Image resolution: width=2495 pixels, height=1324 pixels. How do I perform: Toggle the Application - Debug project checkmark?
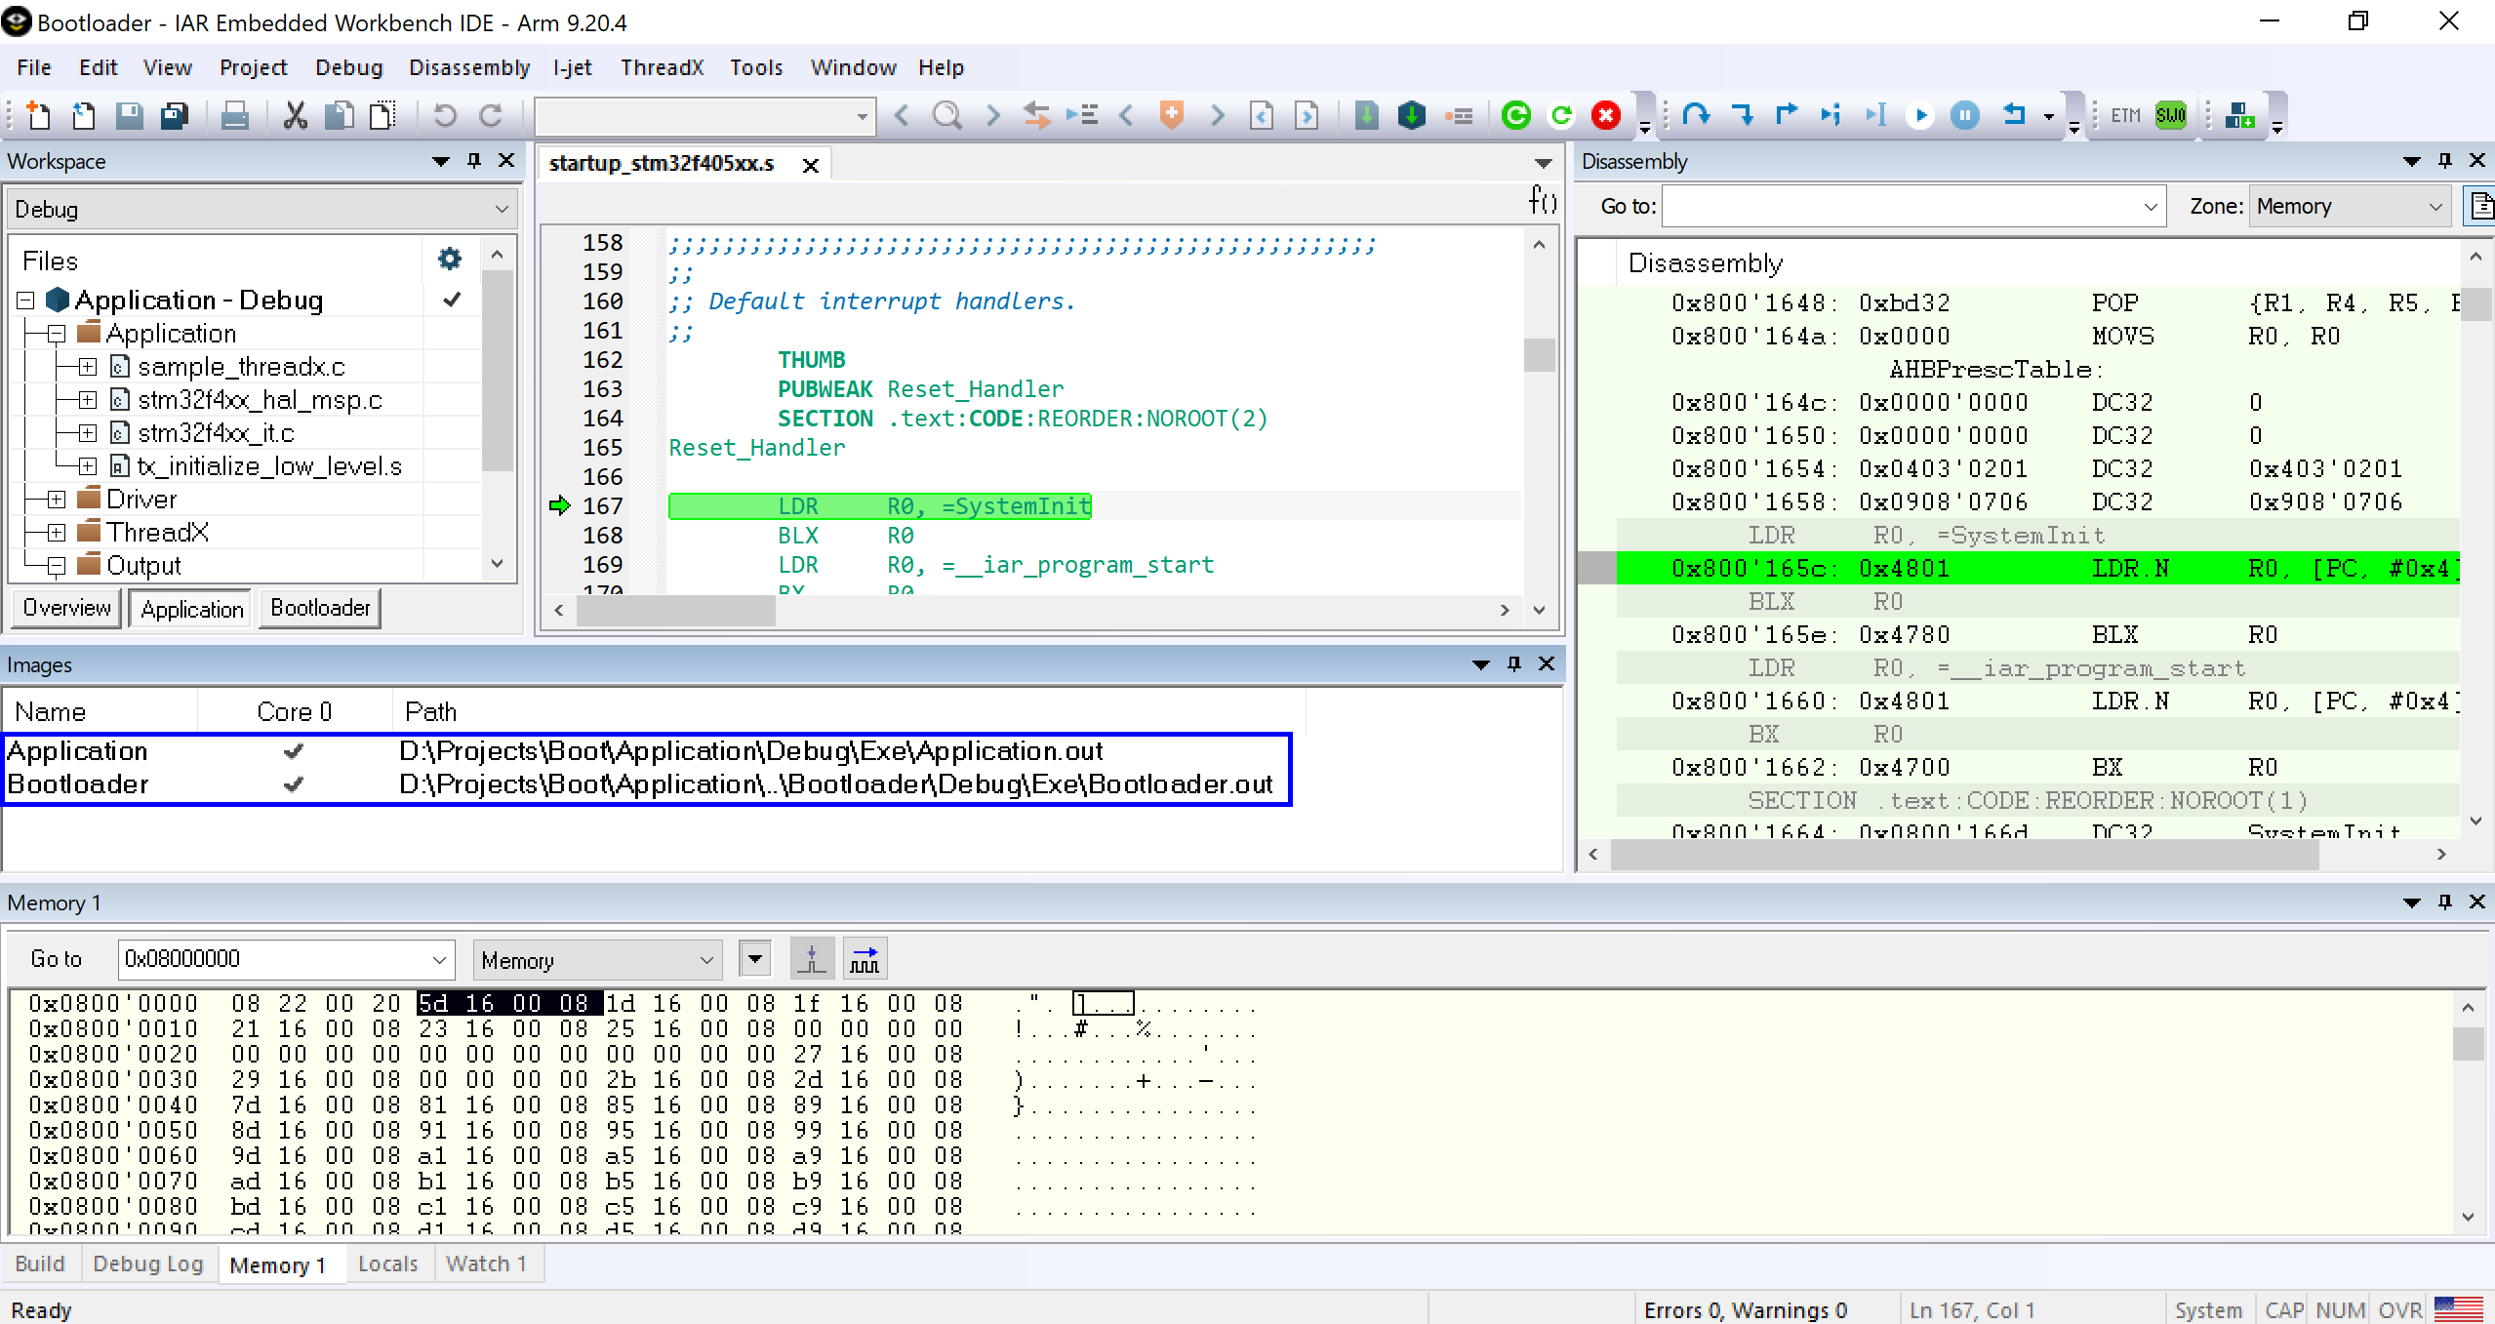(x=452, y=299)
